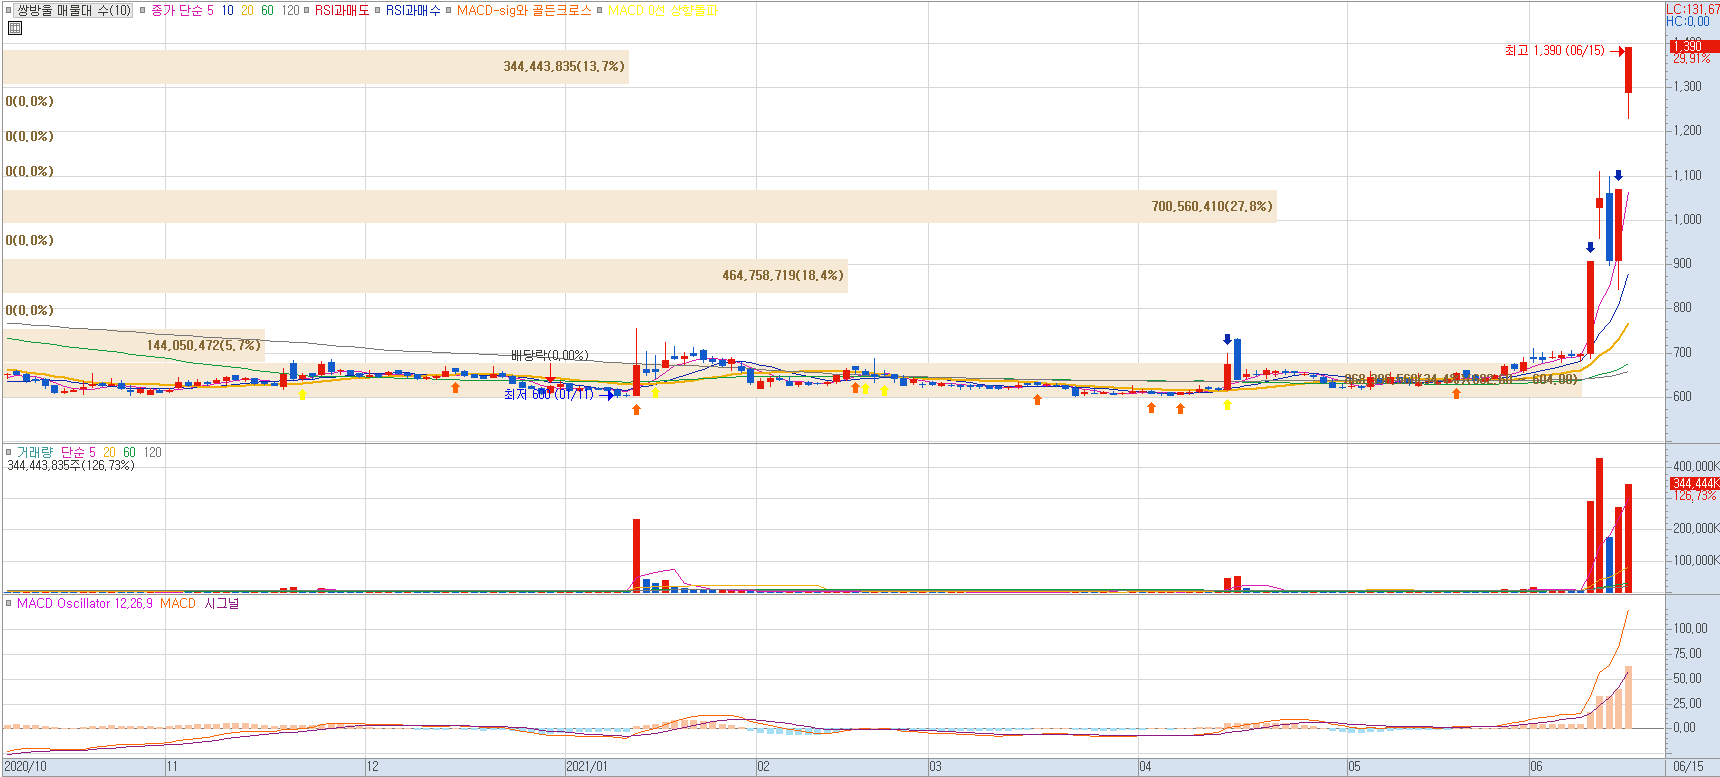Select the 344,443,835(13.7%) volume profile bar
Image resolution: width=1720 pixels, height=777 pixels.
click(x=315, y=67)
